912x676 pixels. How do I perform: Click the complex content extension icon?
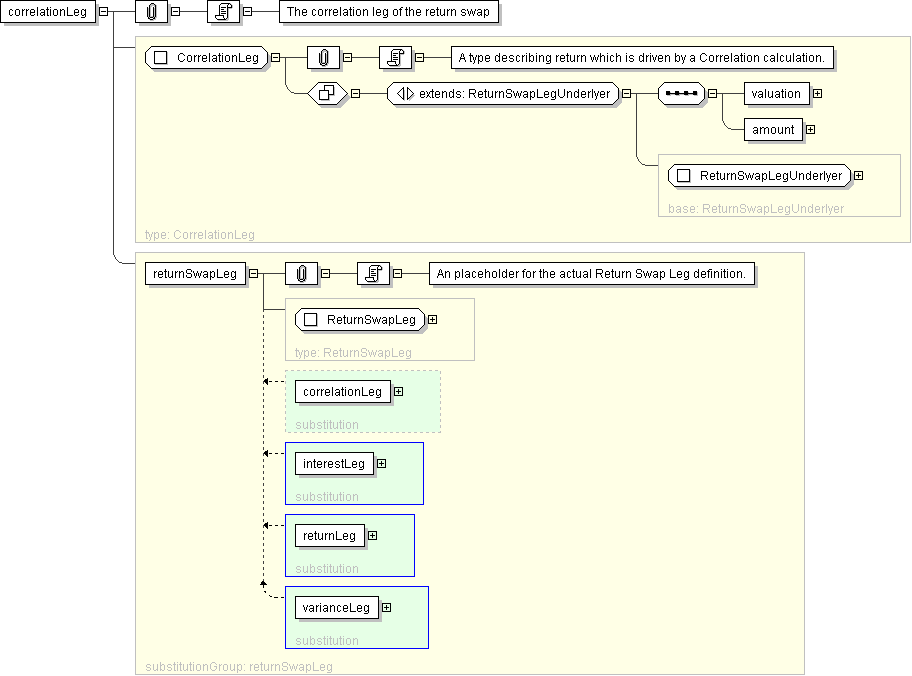tap(326, 94)
